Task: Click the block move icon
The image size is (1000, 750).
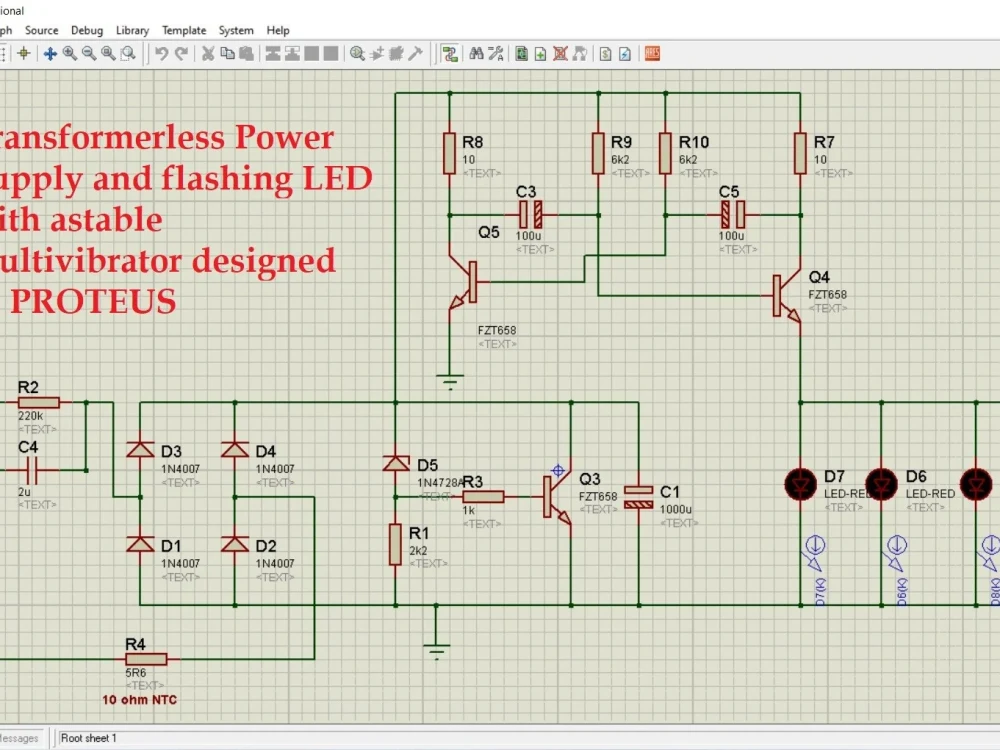Action: coord(292,54)
